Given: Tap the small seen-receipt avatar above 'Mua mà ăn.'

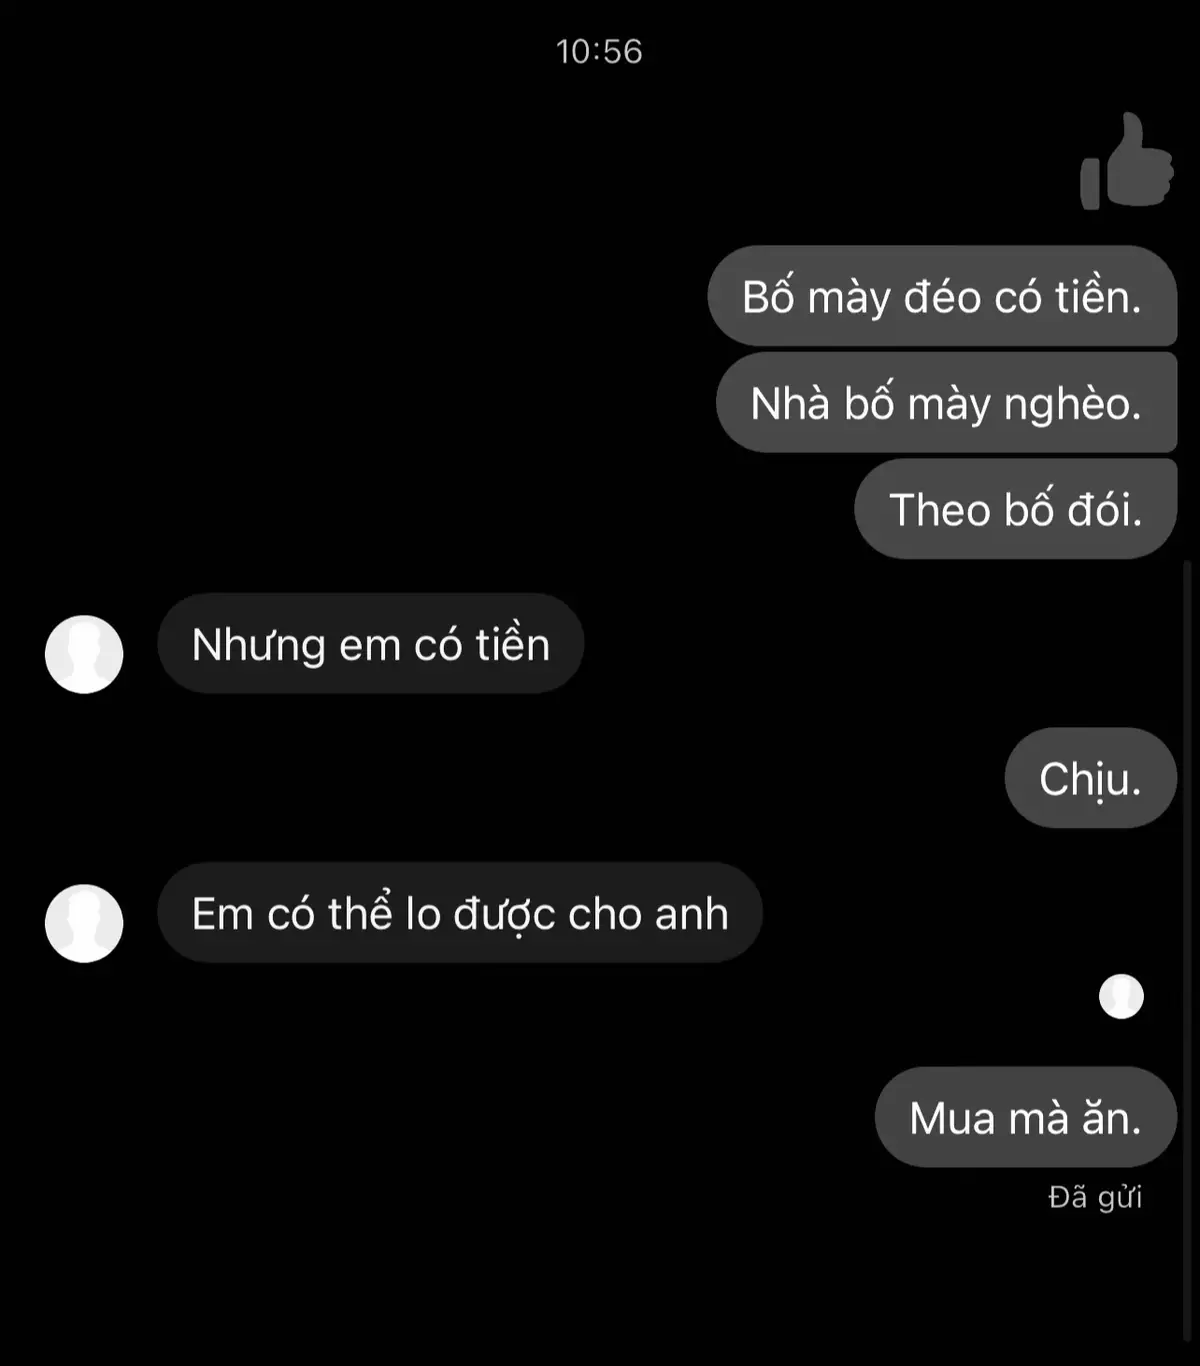Looking at the screenshot, I should coord(1121,996).
